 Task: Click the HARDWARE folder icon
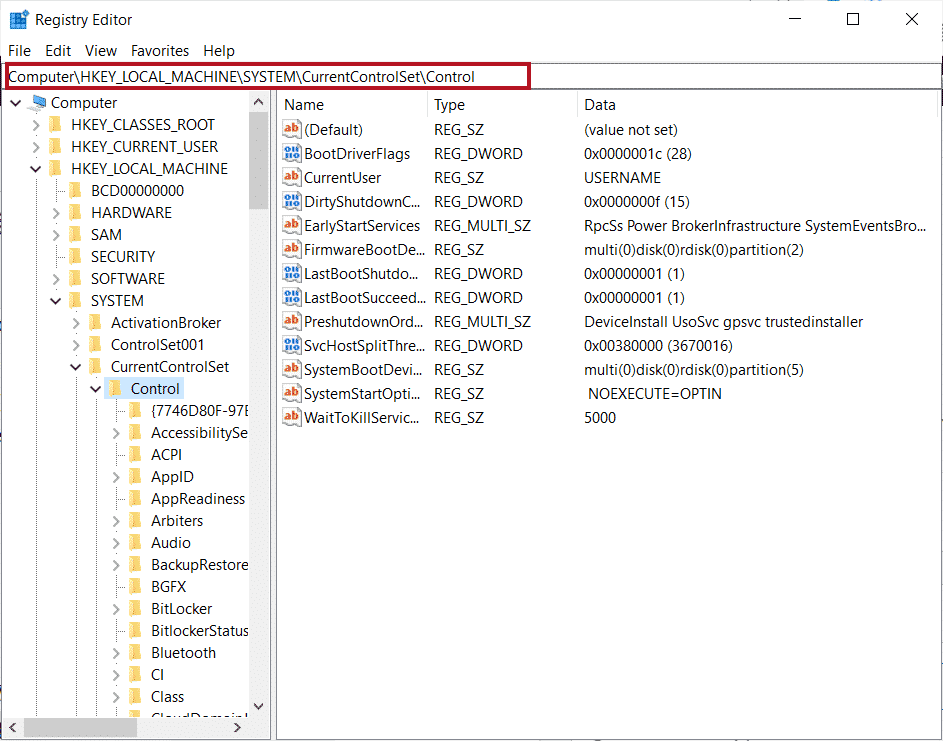tap(76, 212)
